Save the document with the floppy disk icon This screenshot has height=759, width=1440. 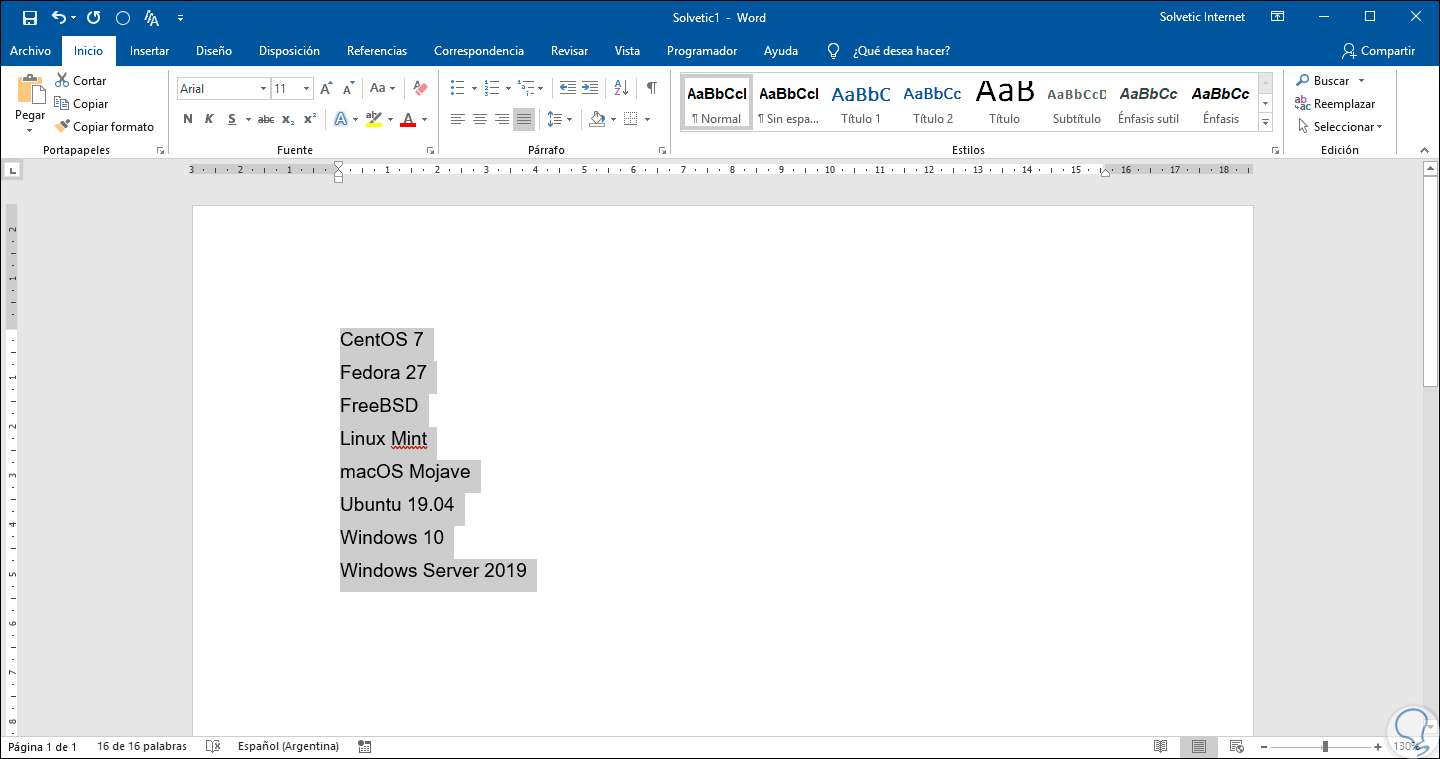(30, 17)
